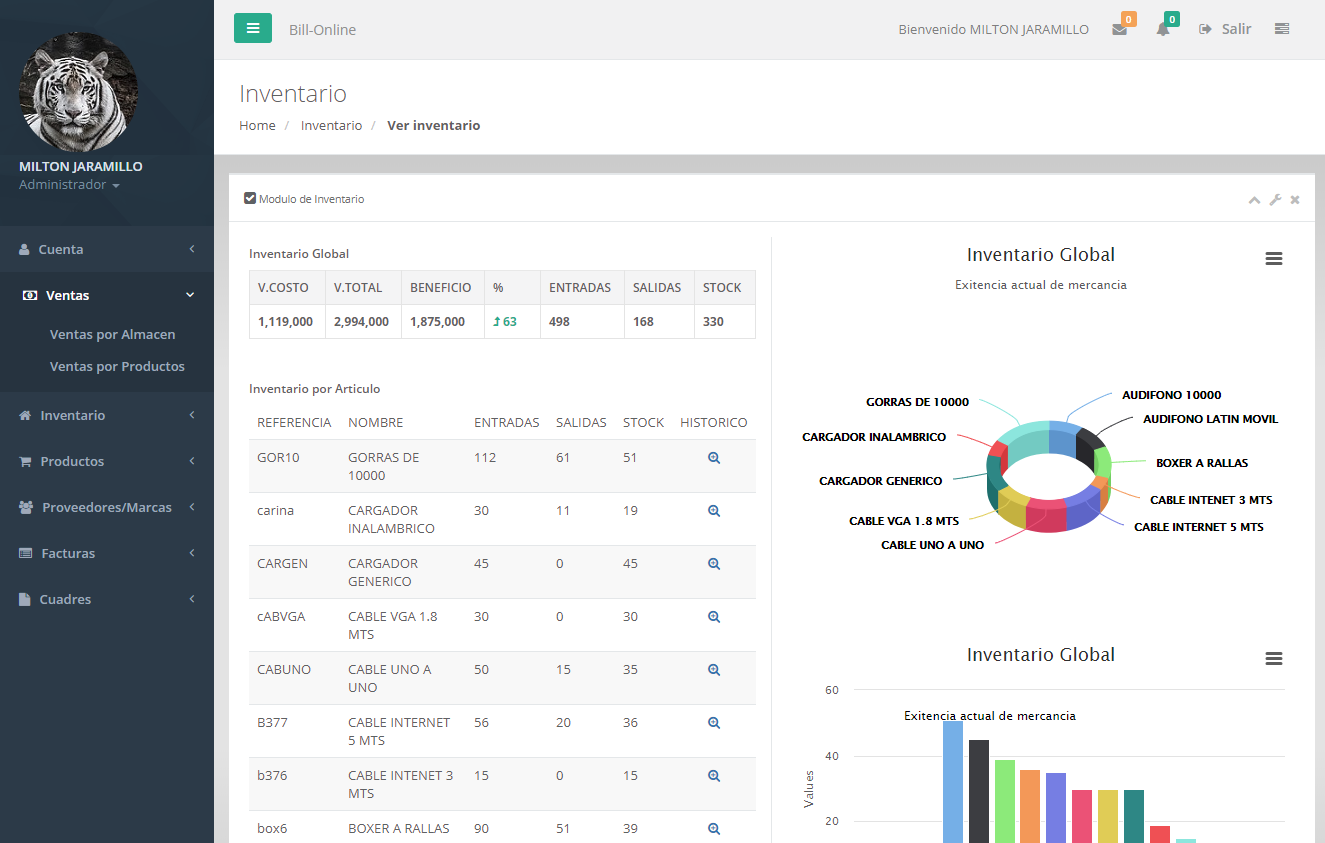Open historico magnifier for GORRAS DE 10000
1325x843 pixels.
714,457
